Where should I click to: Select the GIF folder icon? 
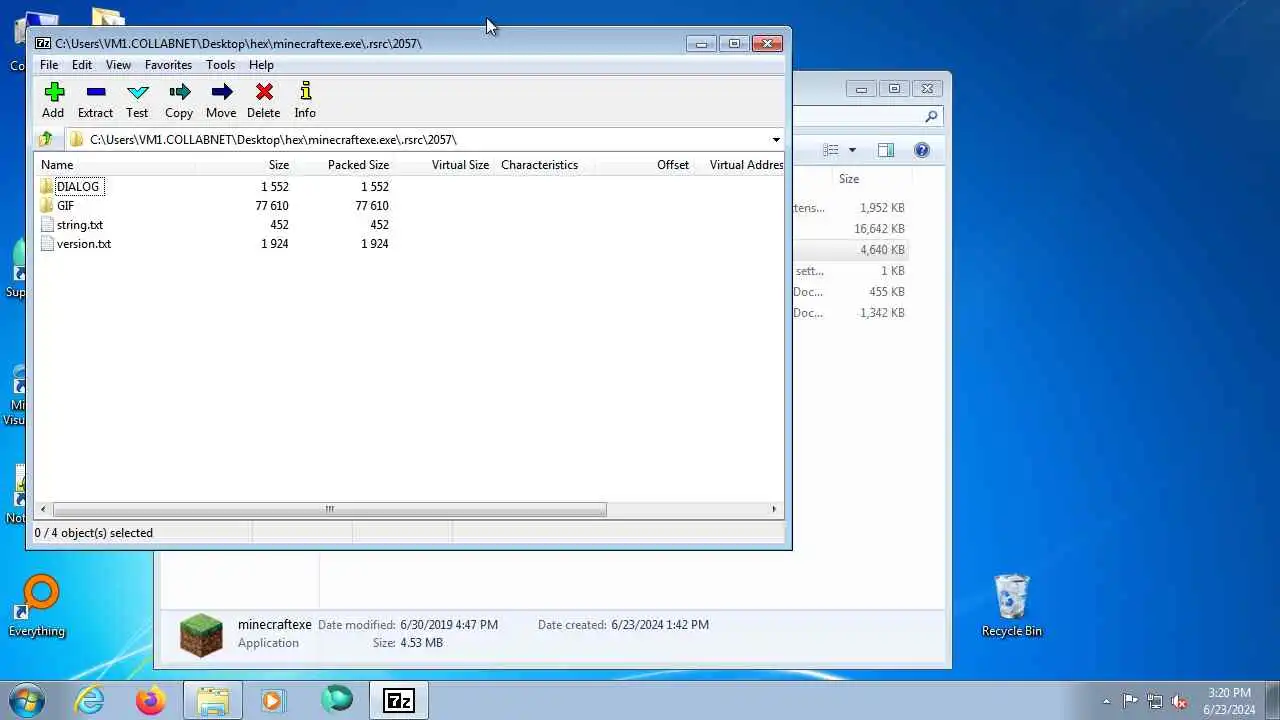47,205
